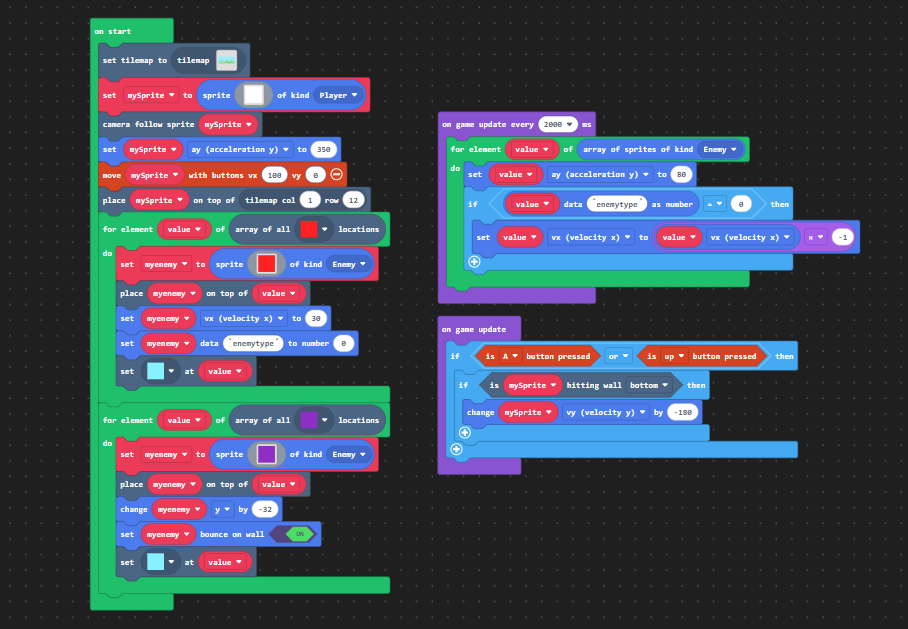Open myenemy dropdown in bounce on wall block

pyautogui.click(x=169, y=534)
